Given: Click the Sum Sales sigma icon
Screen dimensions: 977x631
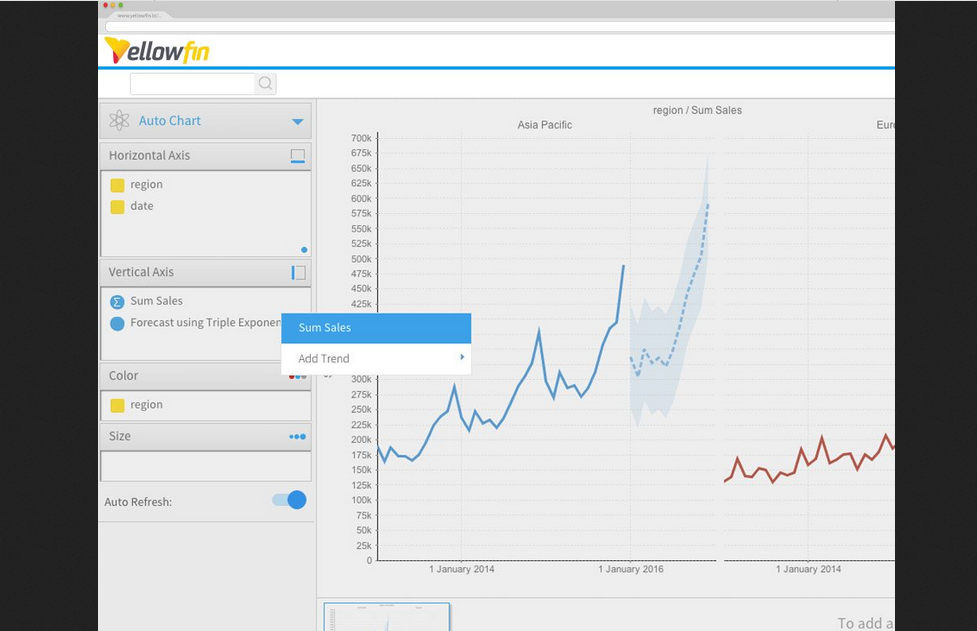Looking at the screenshot, I should [x=117, y=301].
